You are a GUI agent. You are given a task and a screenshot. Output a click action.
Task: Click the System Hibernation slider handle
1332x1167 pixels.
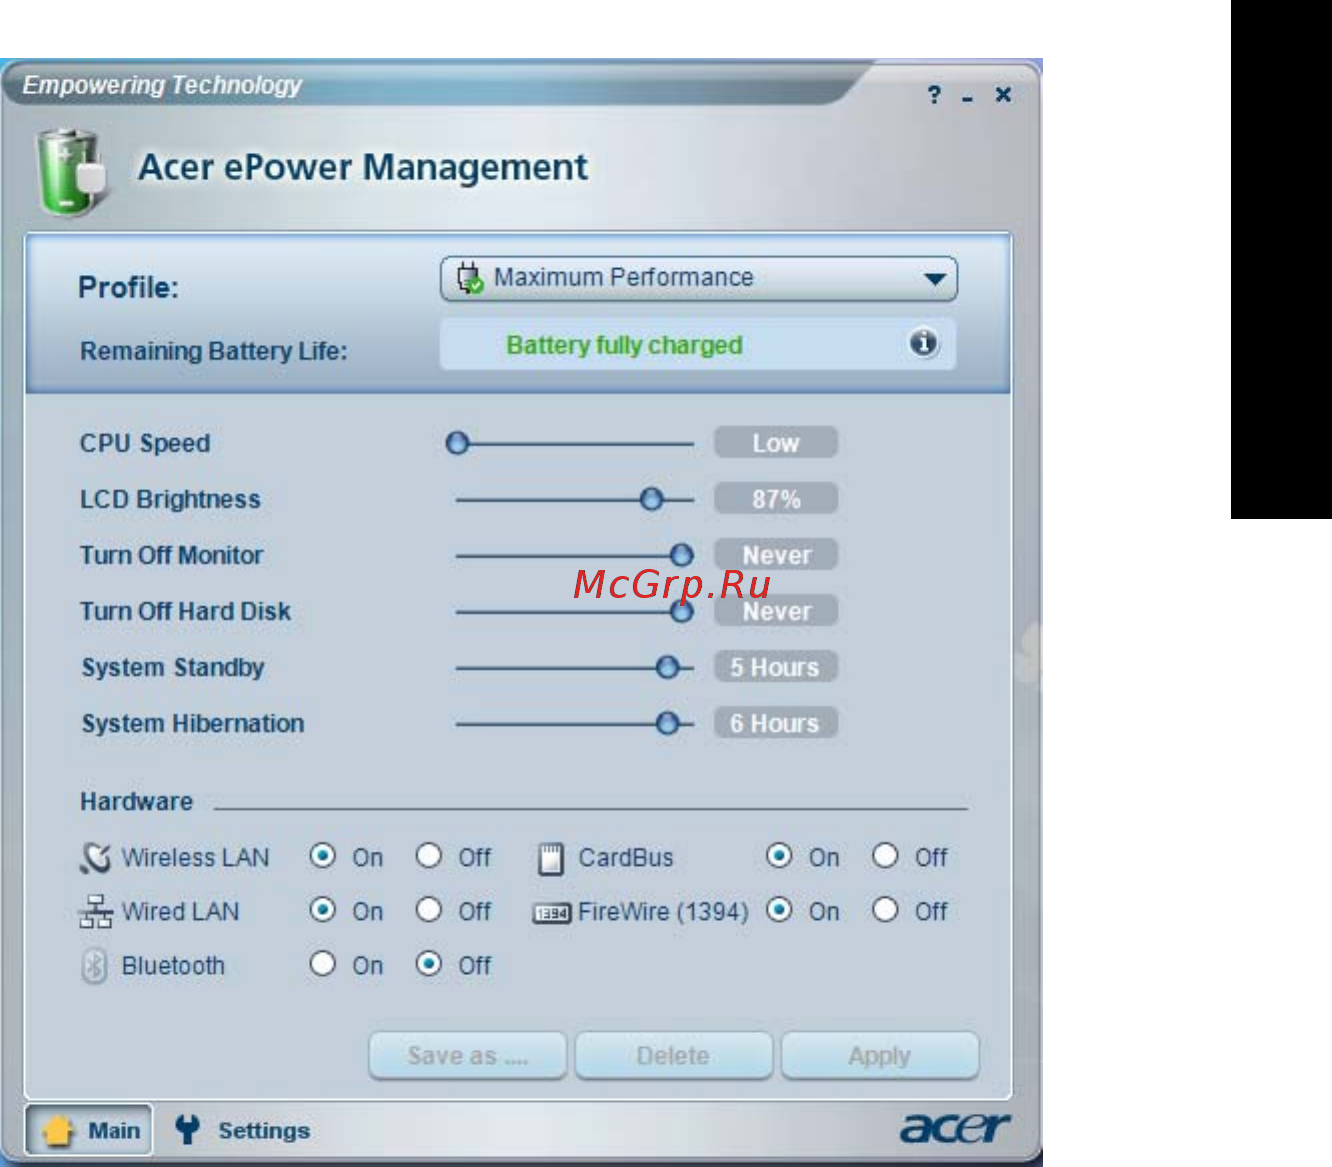coord(667,723)
